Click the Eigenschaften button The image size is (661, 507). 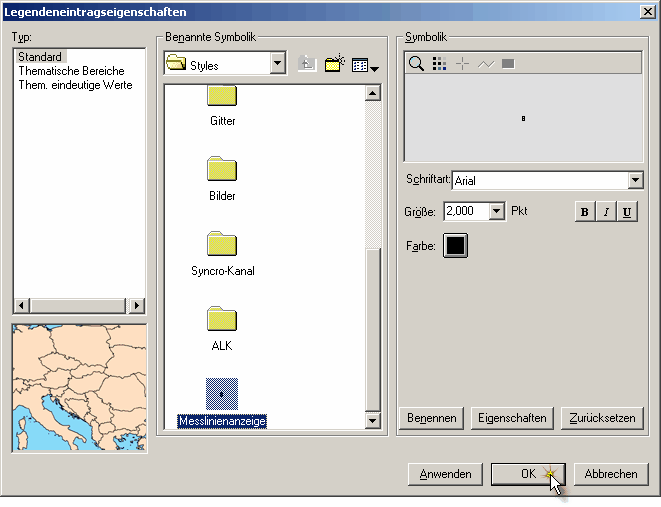pos(511,418)
